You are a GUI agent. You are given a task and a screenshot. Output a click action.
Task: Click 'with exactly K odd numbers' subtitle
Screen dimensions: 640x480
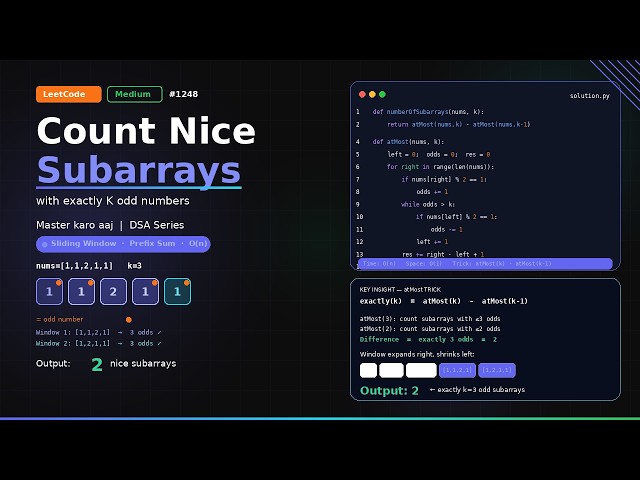point(113,201)
